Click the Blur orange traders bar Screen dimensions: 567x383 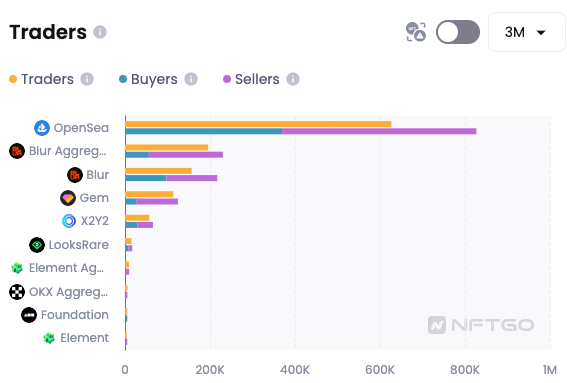tap(158, 171)
